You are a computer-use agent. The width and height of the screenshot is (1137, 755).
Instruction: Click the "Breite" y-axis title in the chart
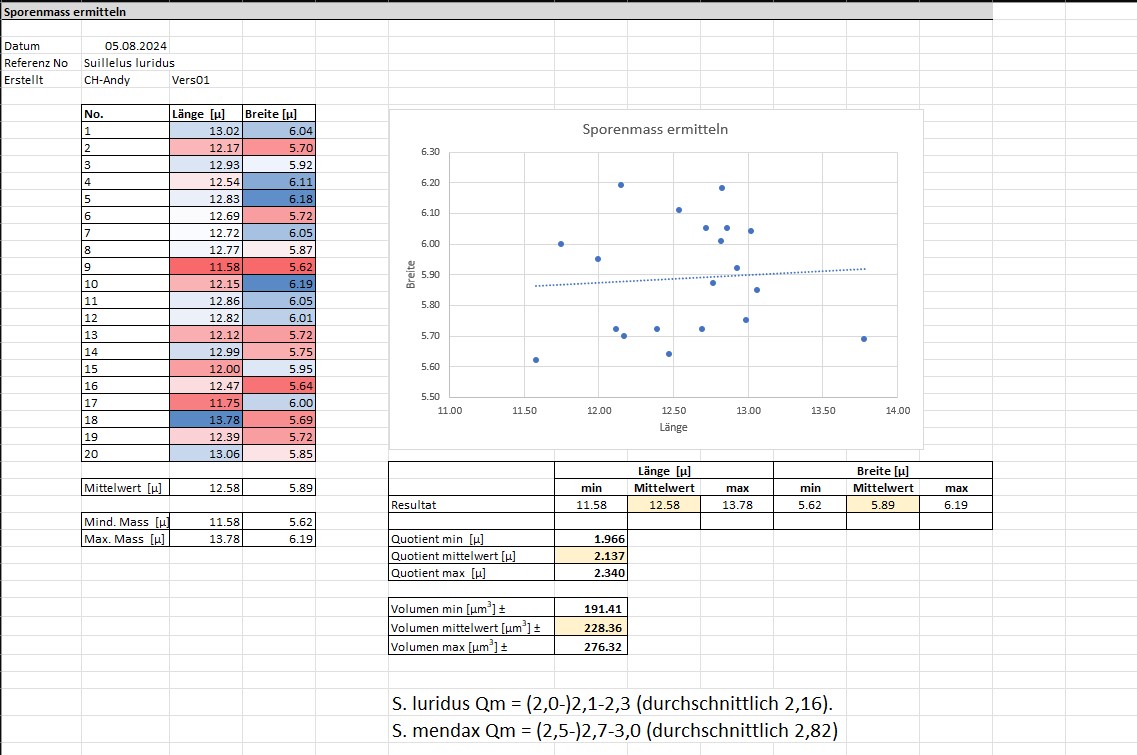coord(411,275)
